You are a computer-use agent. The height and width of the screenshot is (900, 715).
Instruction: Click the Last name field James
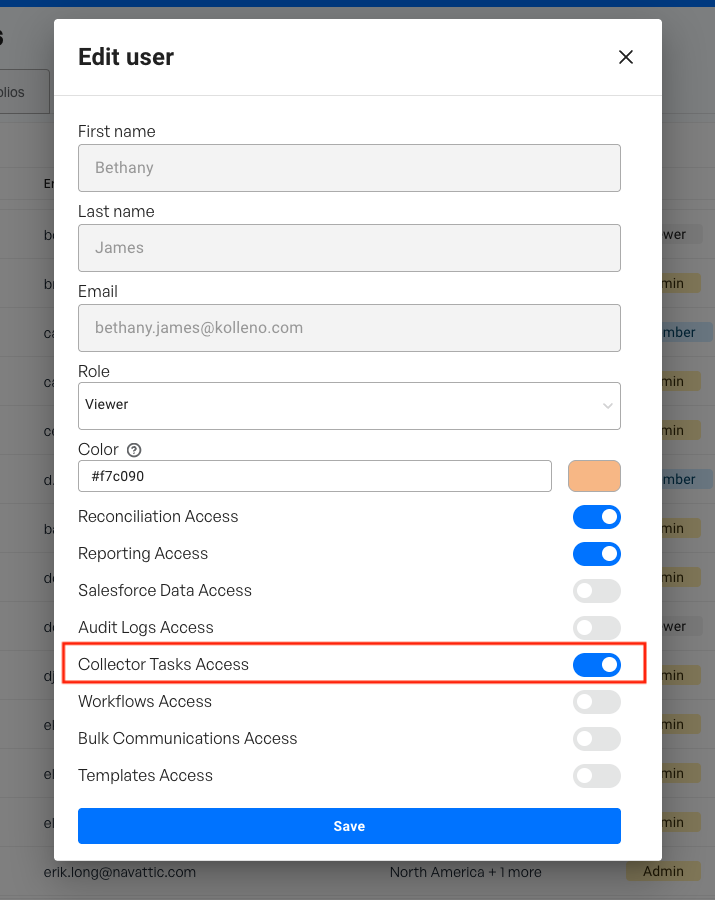(349, 248)
